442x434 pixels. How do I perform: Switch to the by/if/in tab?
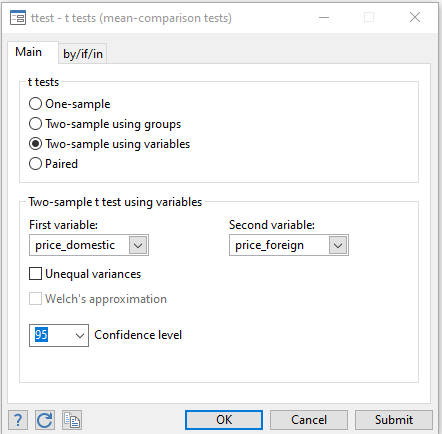pos(83,53)
